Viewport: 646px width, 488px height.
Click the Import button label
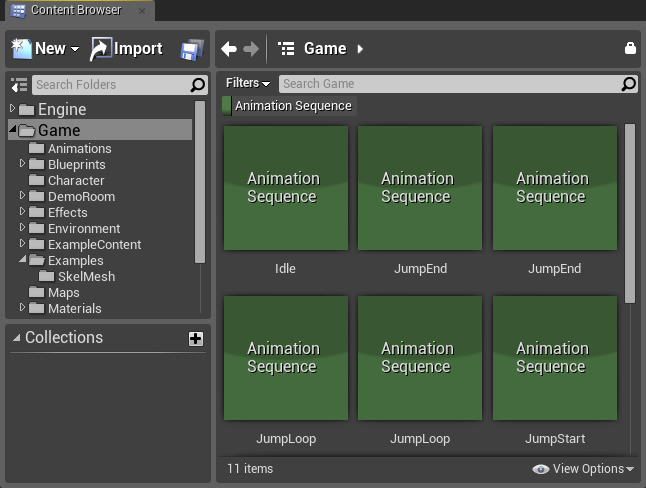pyautogui.click(x=138, y=49)
